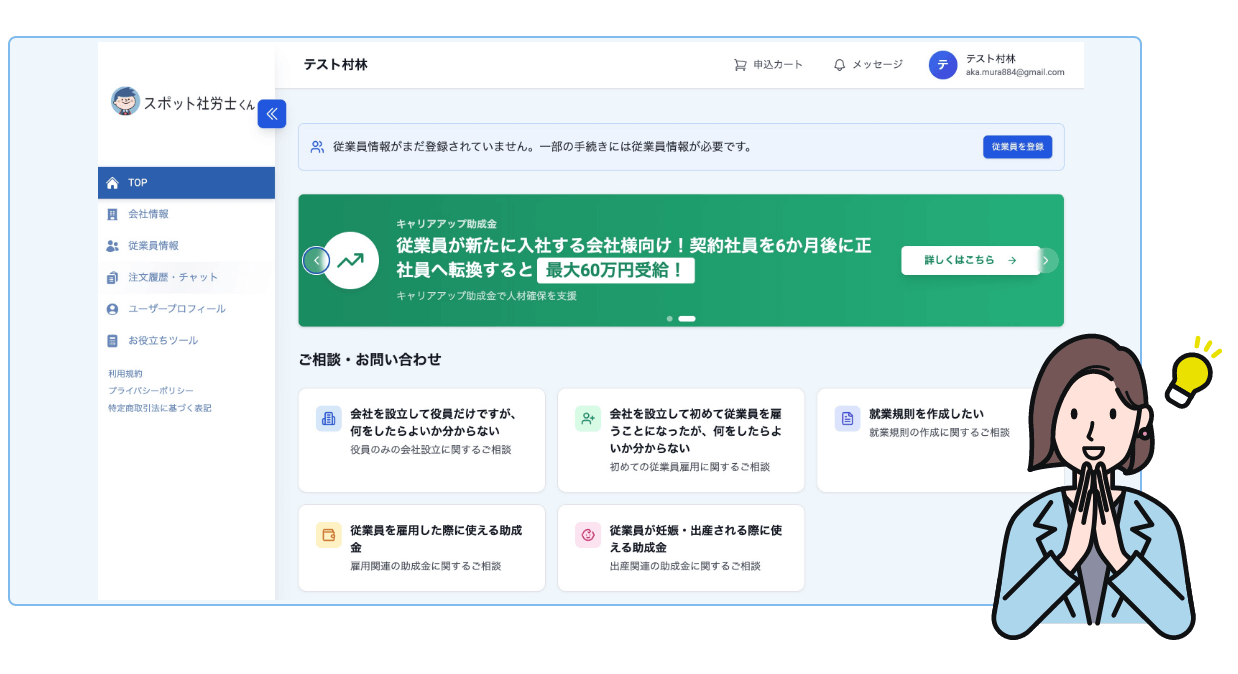Viewport: 1238px width, 674px height.
Task: Click the お役立ちツール document icon
Action: [x=112, y=341]
